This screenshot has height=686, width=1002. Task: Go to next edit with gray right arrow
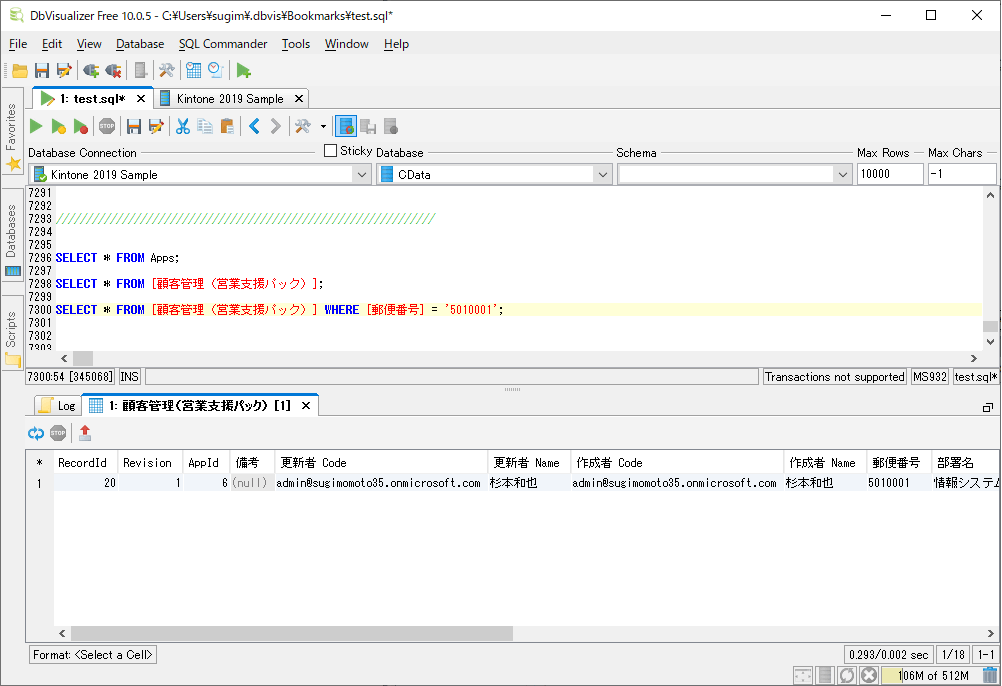click(275, 126)
